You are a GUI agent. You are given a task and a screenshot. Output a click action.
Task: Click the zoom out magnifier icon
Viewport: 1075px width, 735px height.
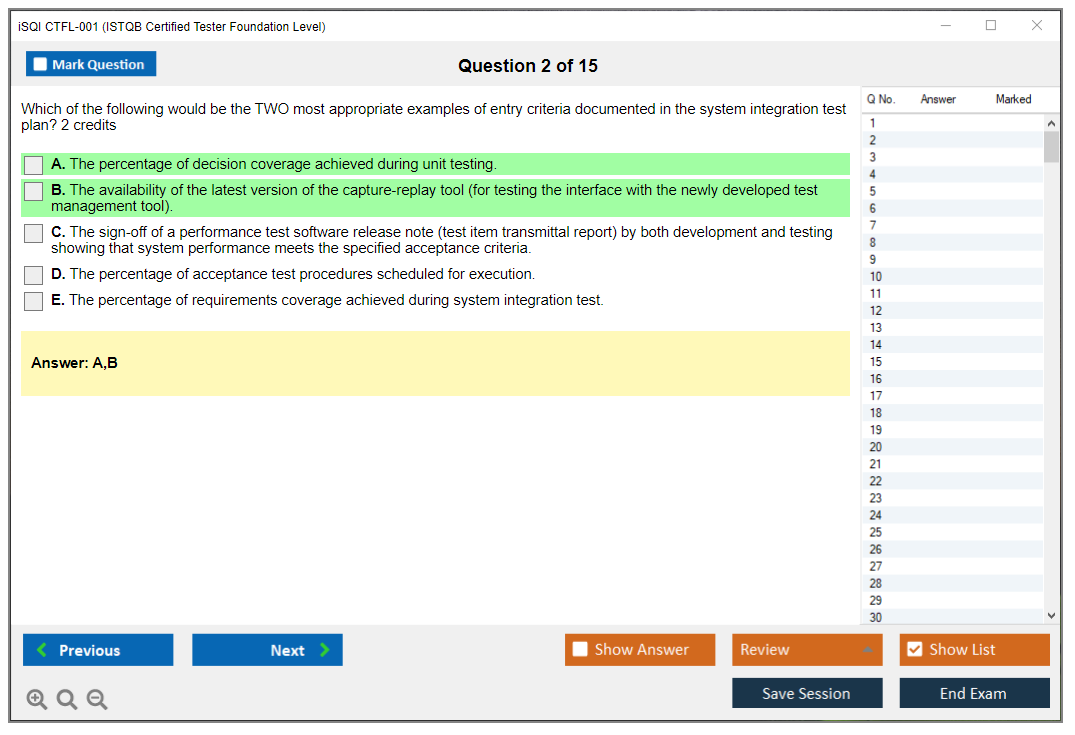pos(97,700)
